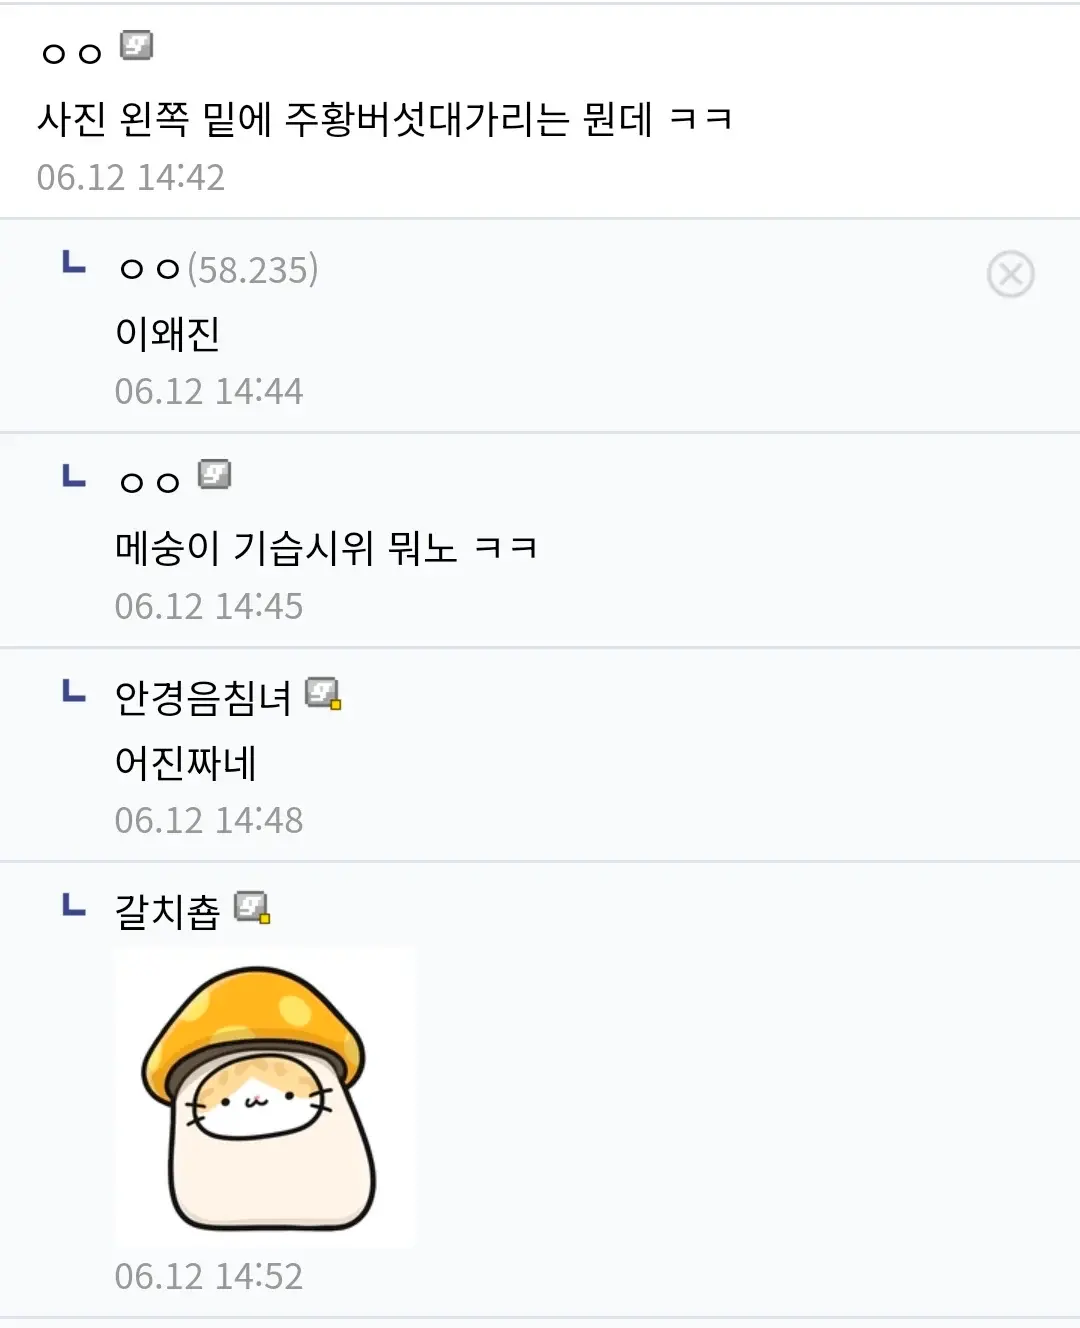Click the top commenter nickname ㅇㅇ

click(x=72, y=53)
